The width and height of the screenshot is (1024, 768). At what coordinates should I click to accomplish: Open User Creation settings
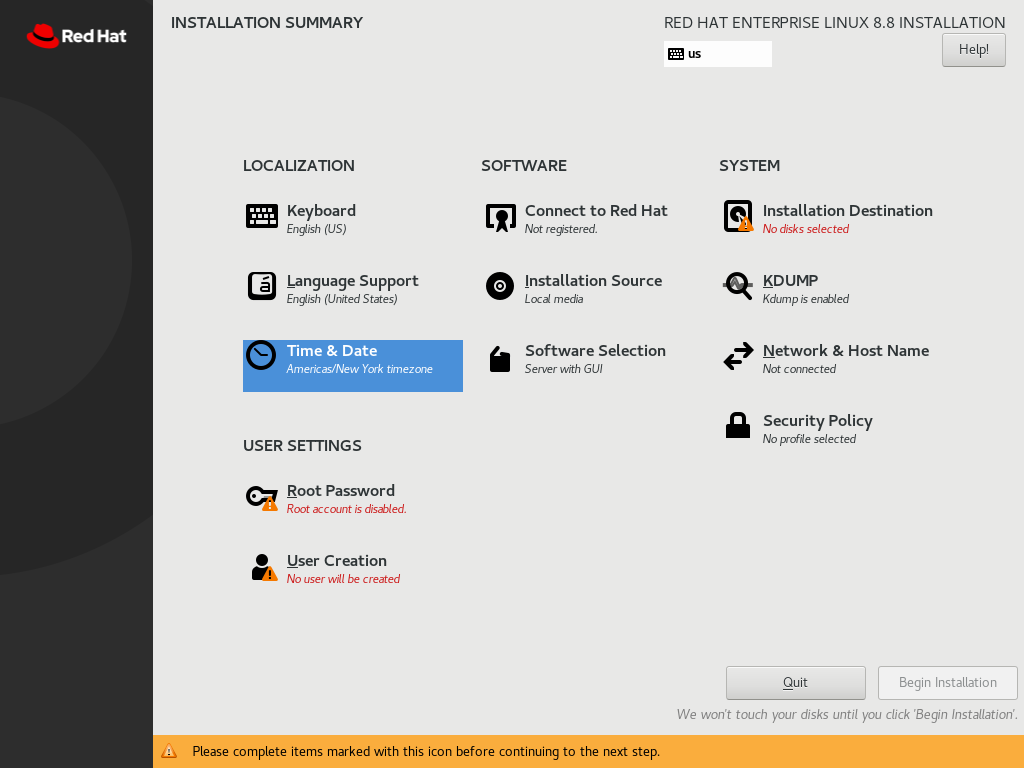pos(337,561)
